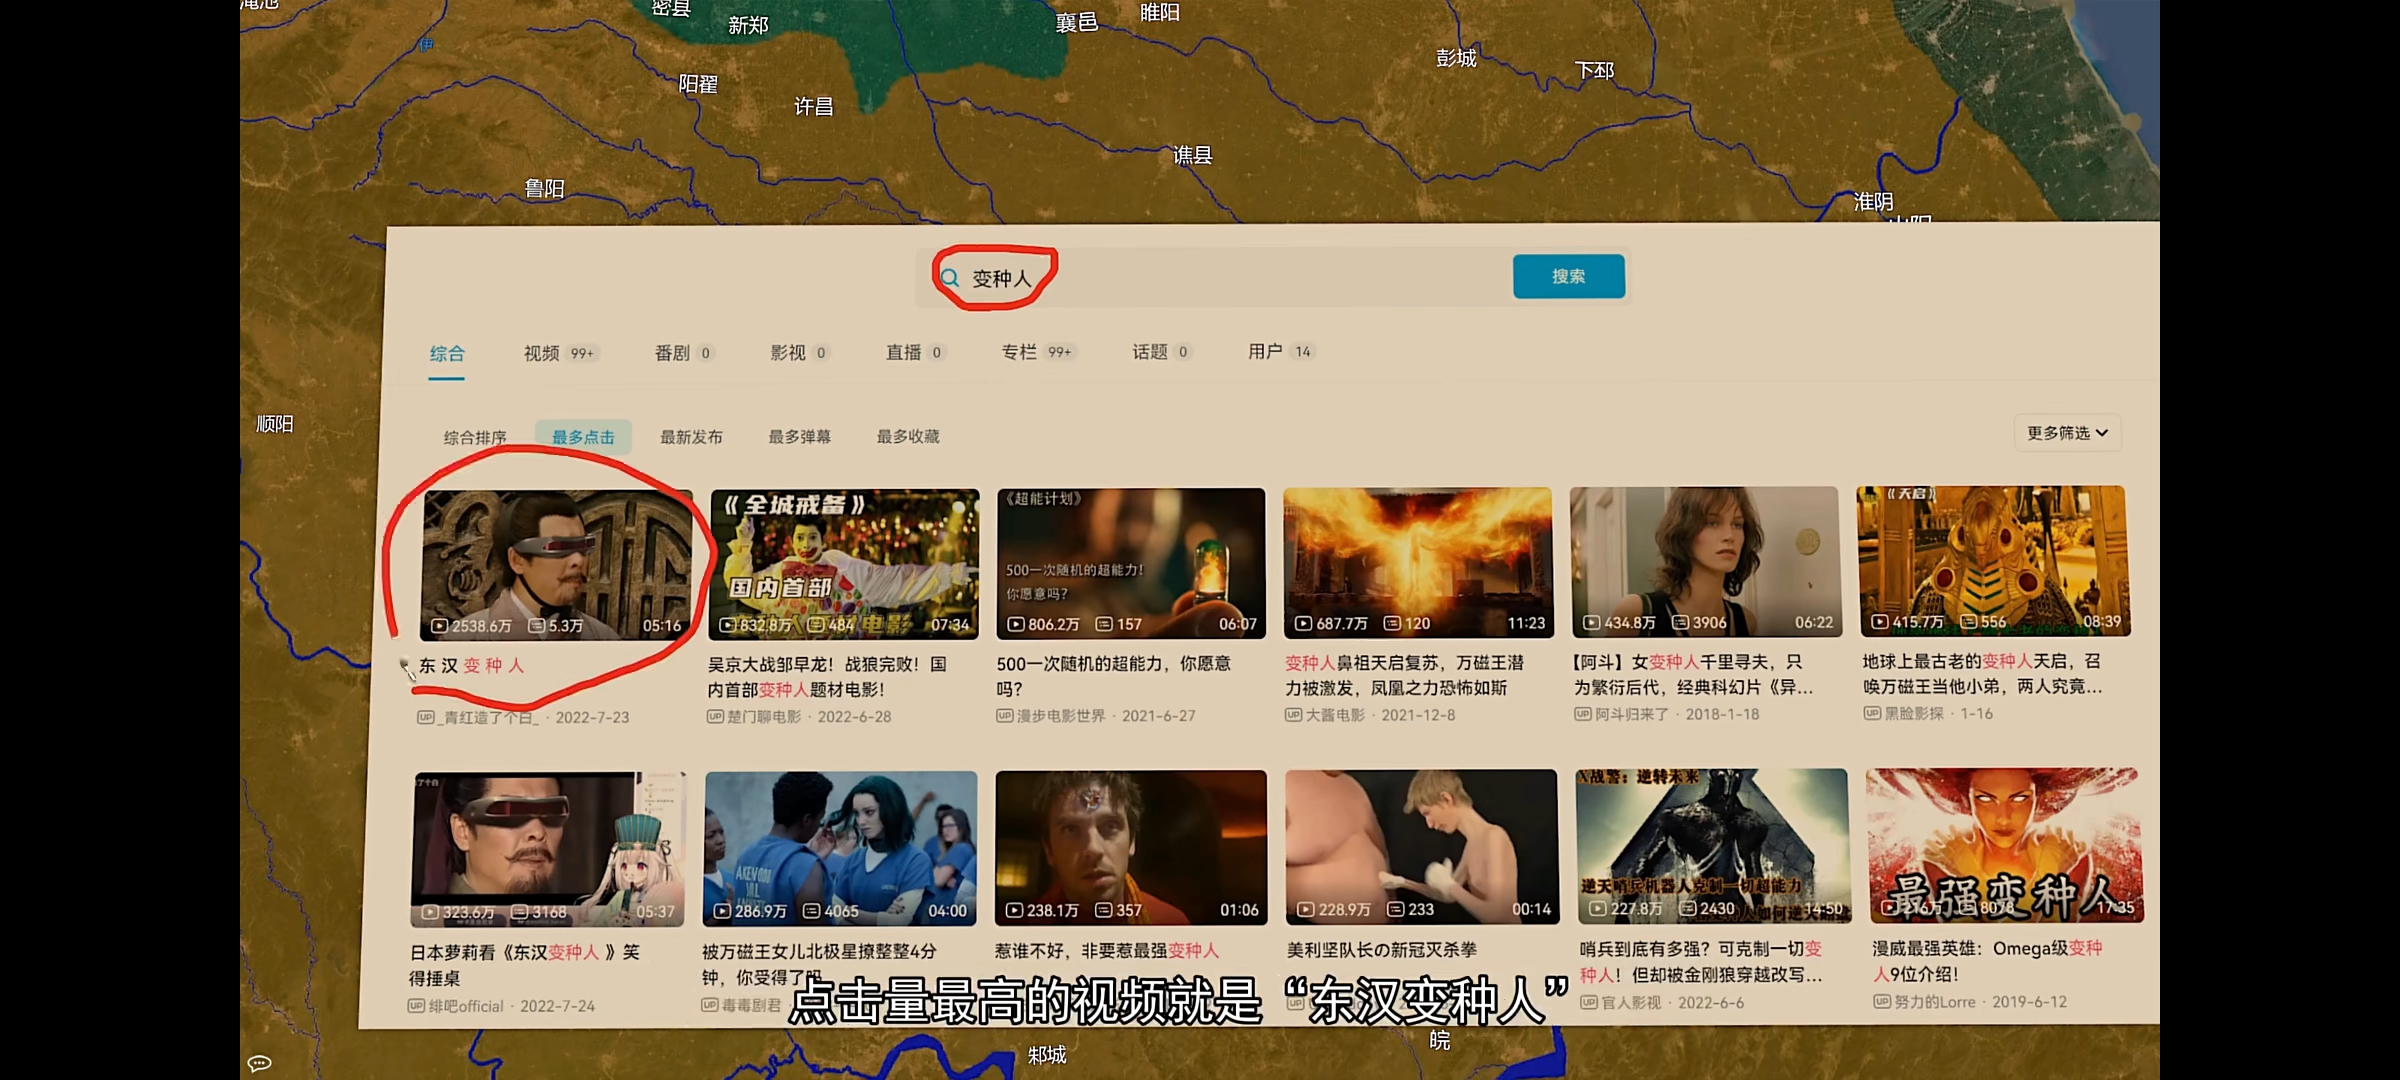Click the 搜索 button
The image size is (2400, 1080).
1568,276
